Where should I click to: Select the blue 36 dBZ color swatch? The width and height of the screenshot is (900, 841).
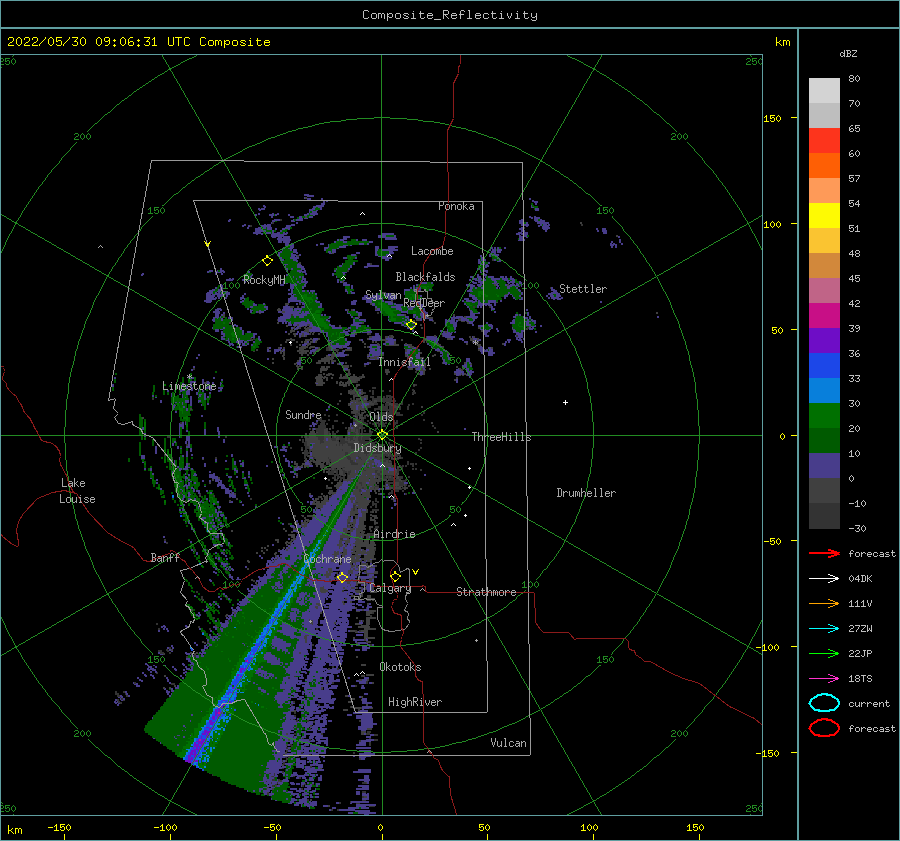[x=824, y=365]
